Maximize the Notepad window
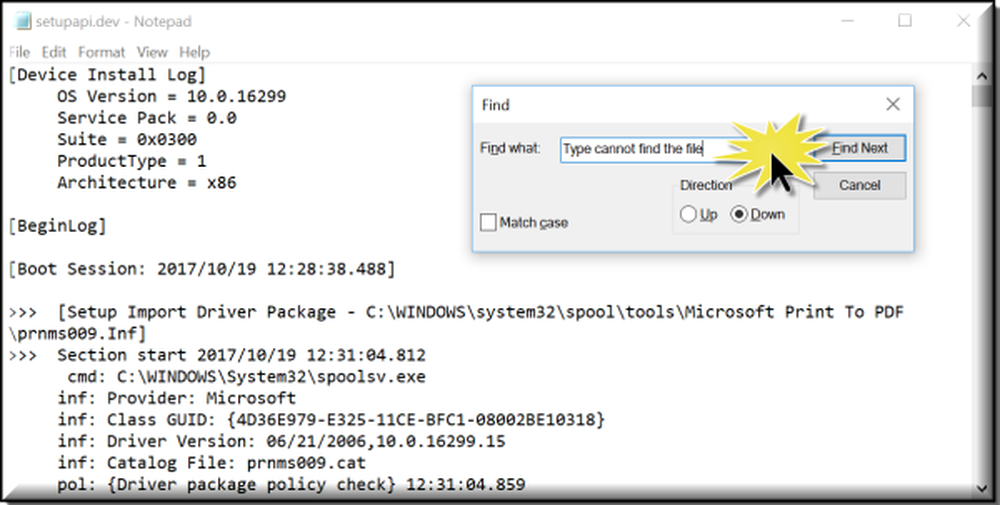 pyautogui.click(x=905, y=20)
